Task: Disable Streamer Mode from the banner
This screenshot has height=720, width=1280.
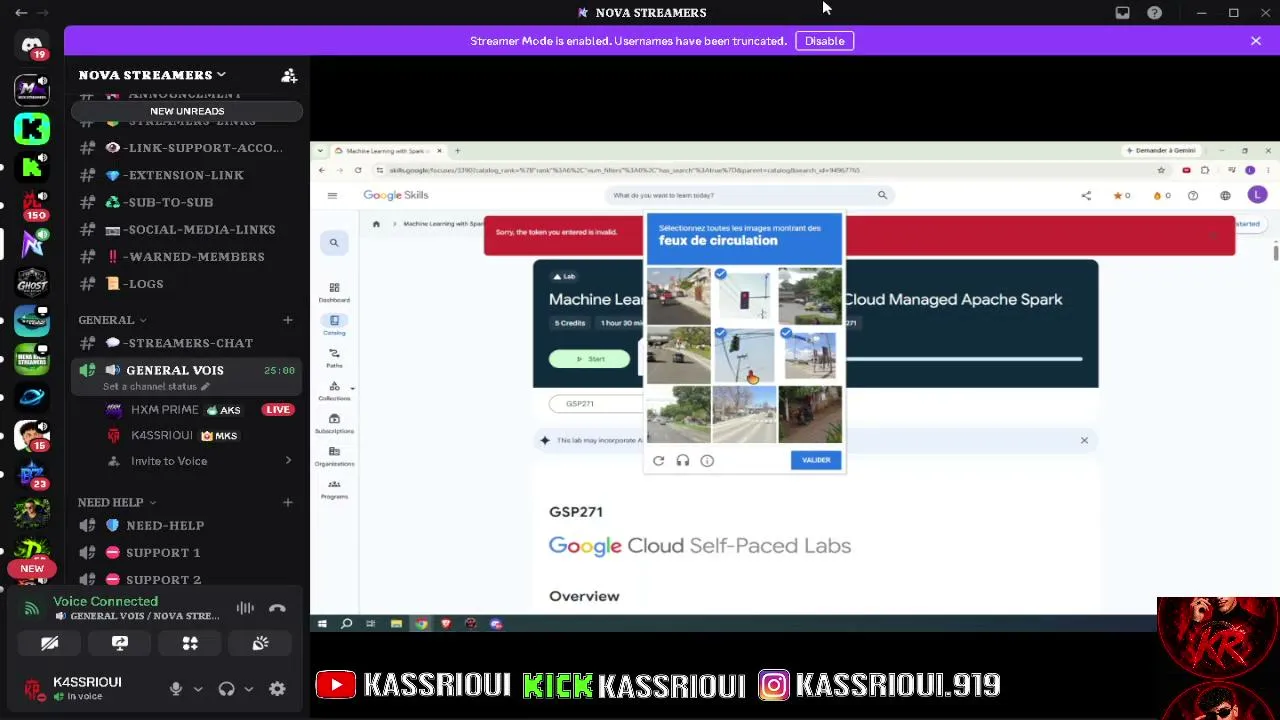Action: click(x=825, y=41)
